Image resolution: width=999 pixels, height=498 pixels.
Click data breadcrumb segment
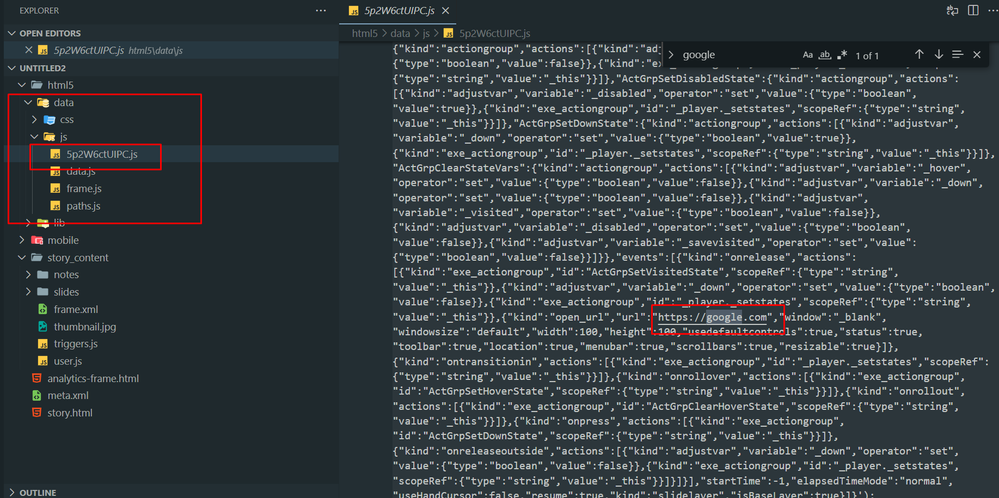click(x=400, y=33)
